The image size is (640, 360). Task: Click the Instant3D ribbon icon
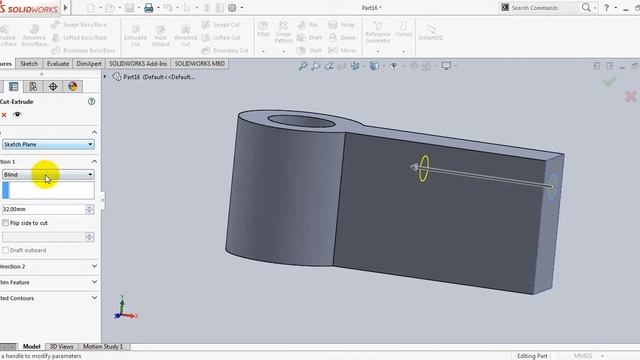[x=431, y=32]
